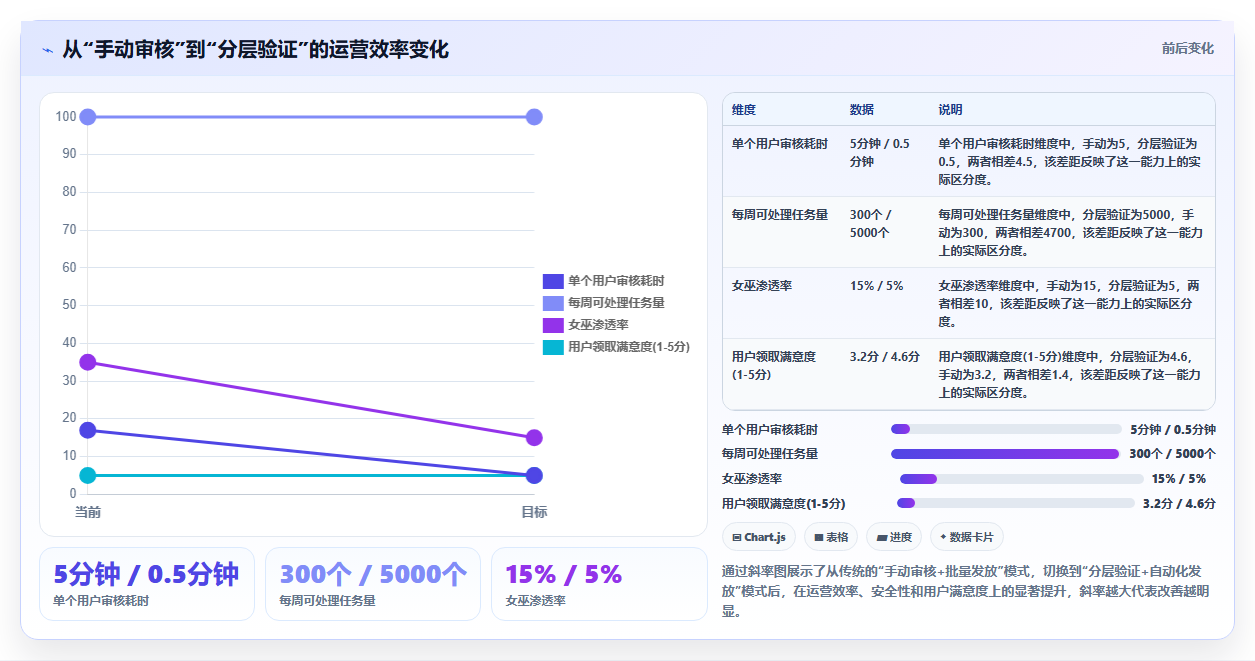Viewport: 1255px width, 661px height.
Task: Click the 每周可处理任务量 progress bar
Action: (x=1005, y=454)
